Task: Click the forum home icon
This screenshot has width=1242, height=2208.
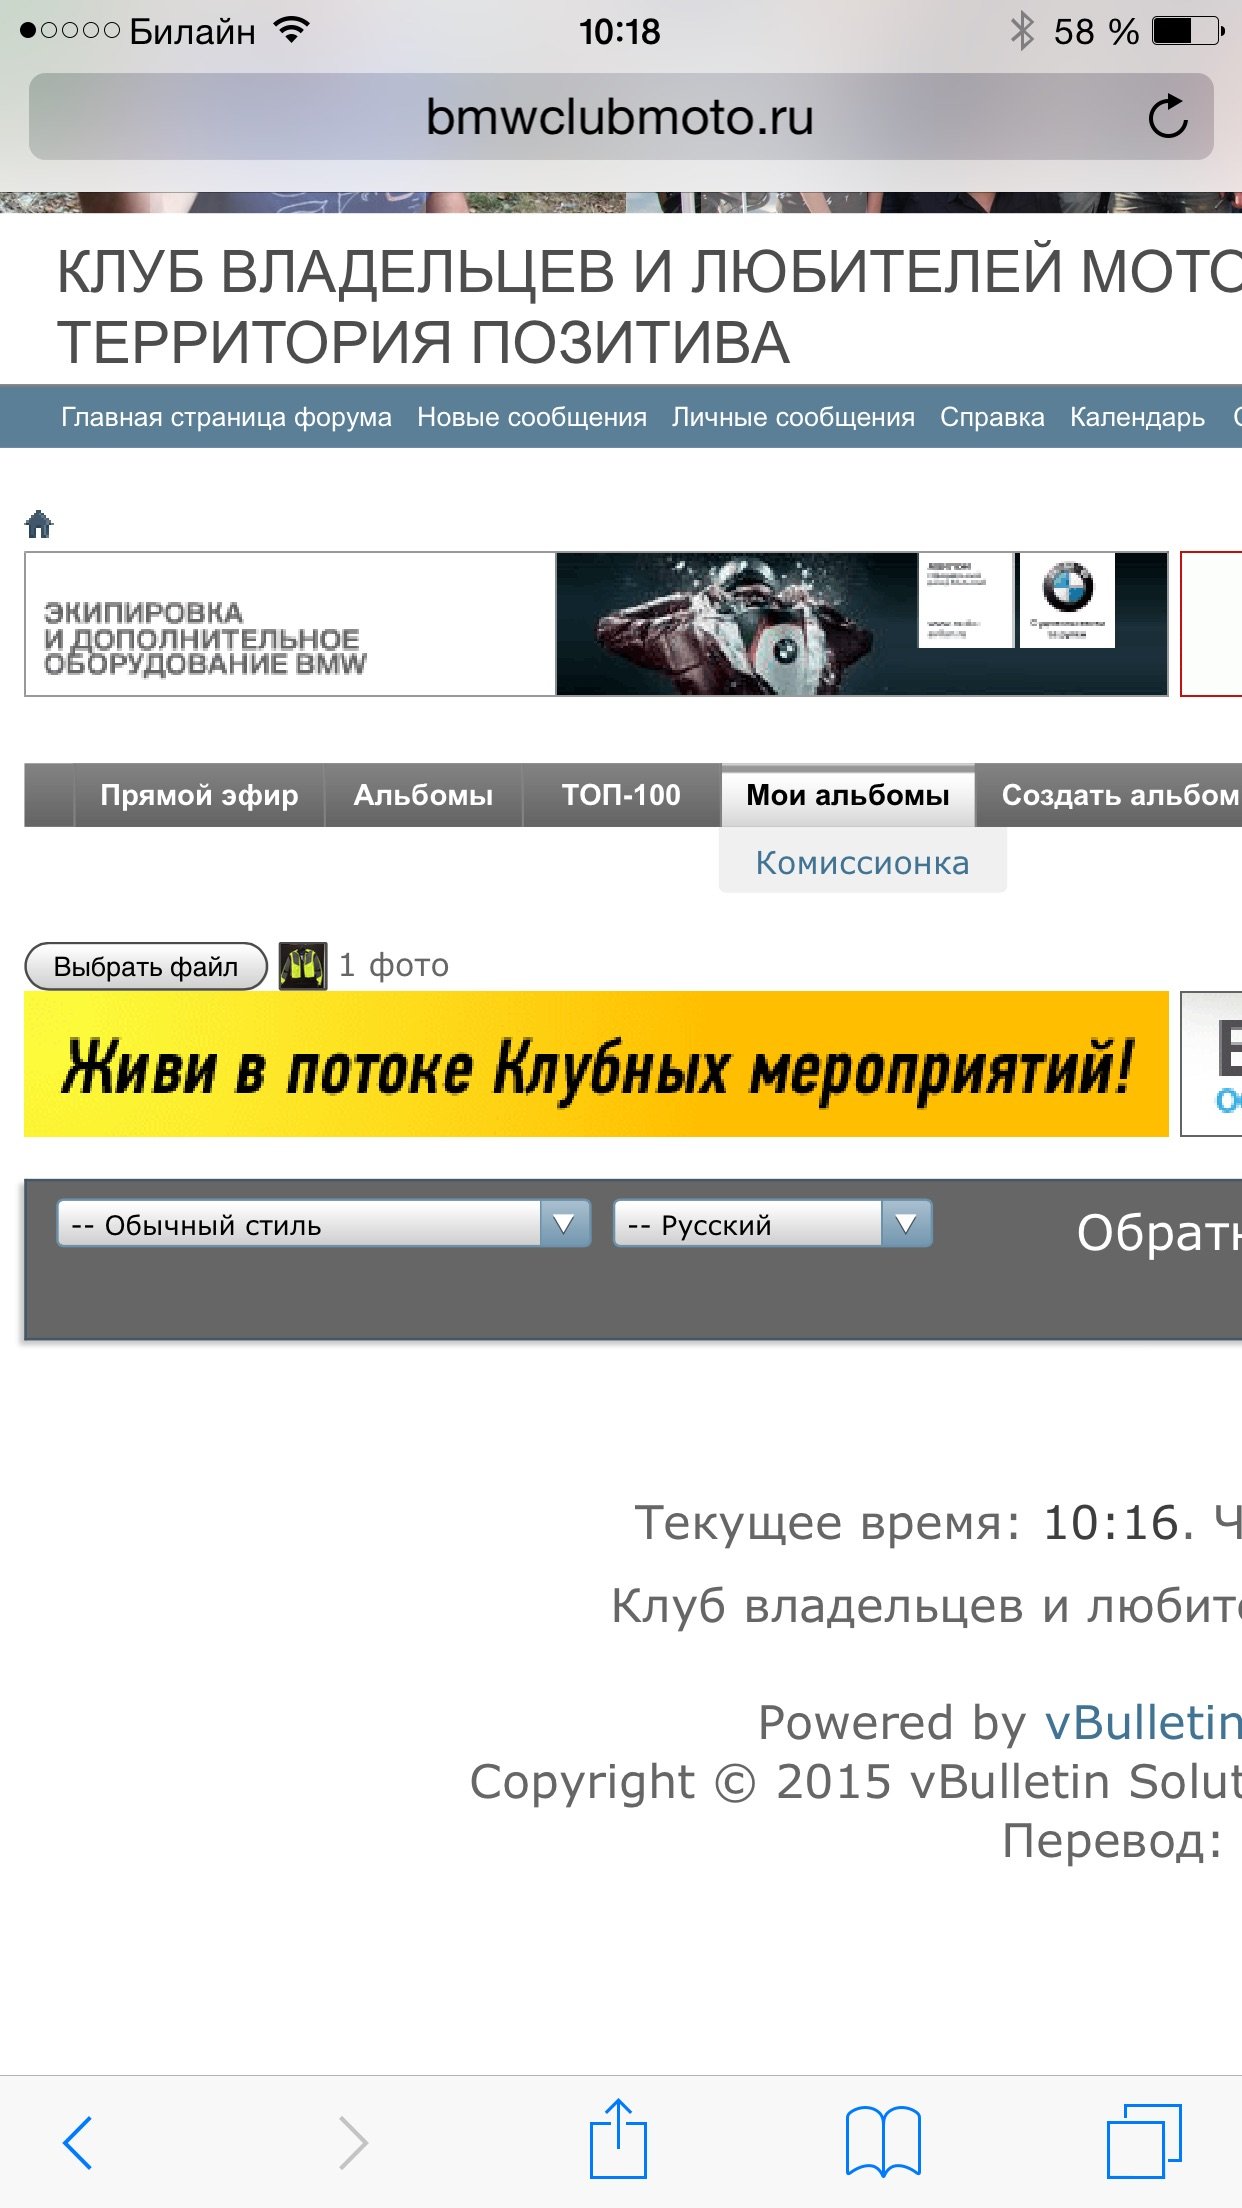Action: (39, 523)
